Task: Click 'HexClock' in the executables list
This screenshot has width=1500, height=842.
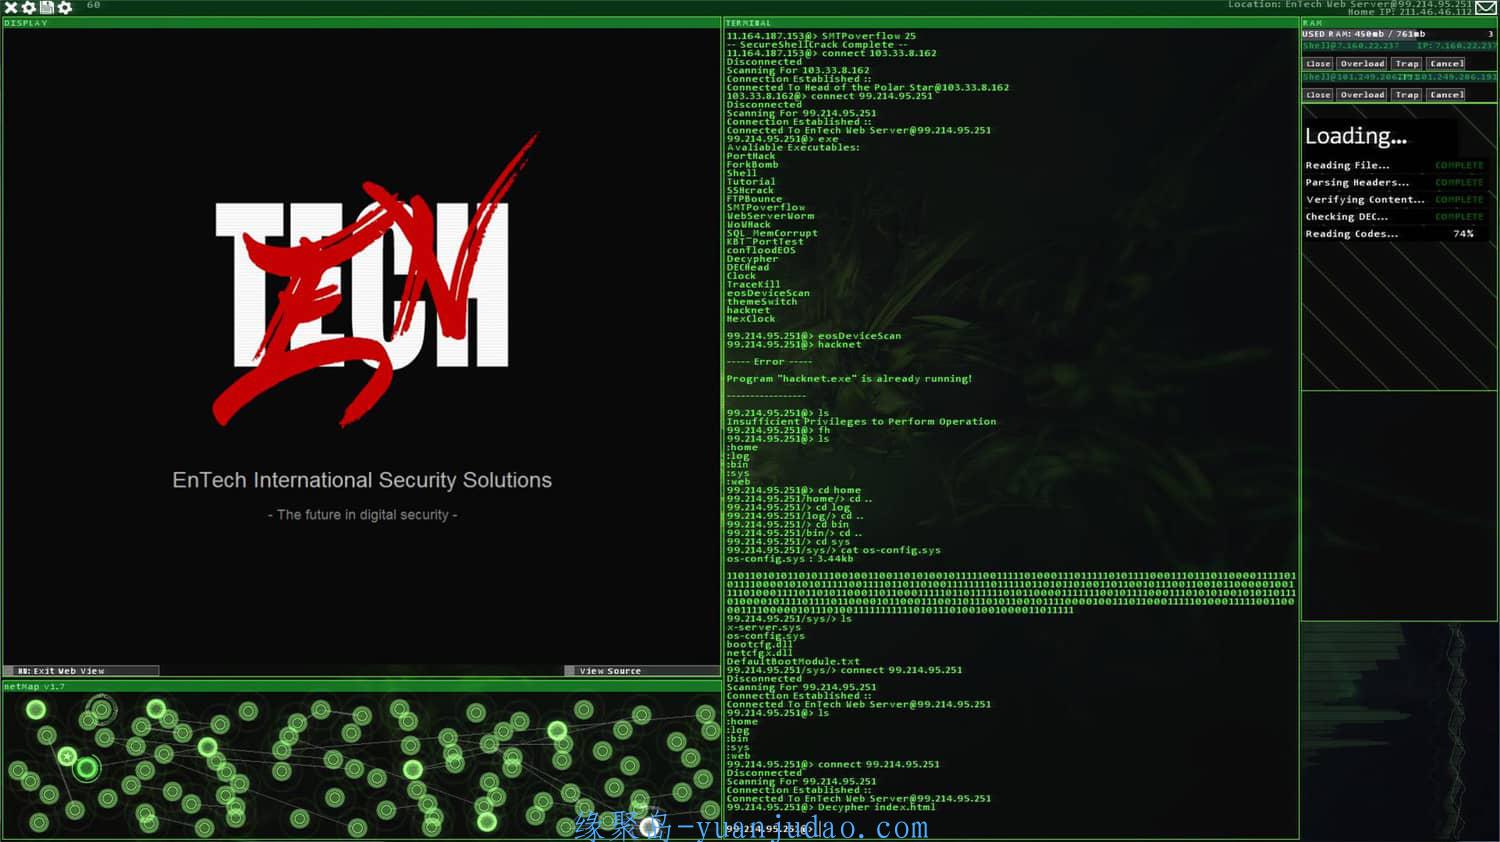Action: click(x=751, y=319)
